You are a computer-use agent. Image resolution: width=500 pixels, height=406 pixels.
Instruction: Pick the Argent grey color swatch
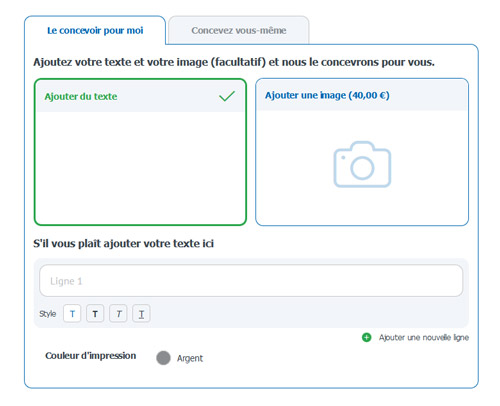point(163,358)
